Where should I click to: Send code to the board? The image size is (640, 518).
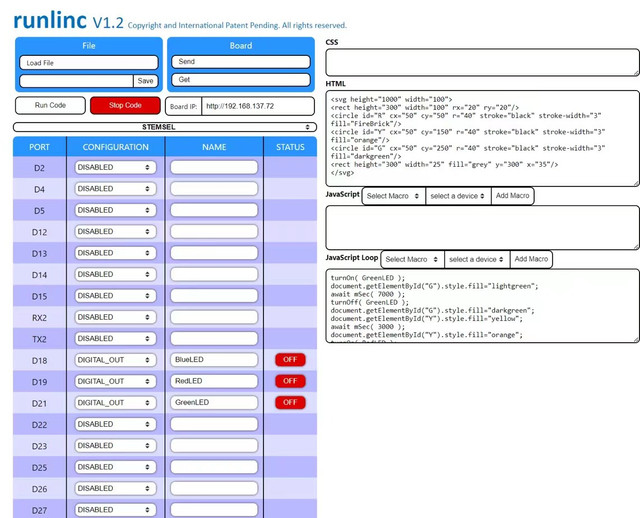240,62
